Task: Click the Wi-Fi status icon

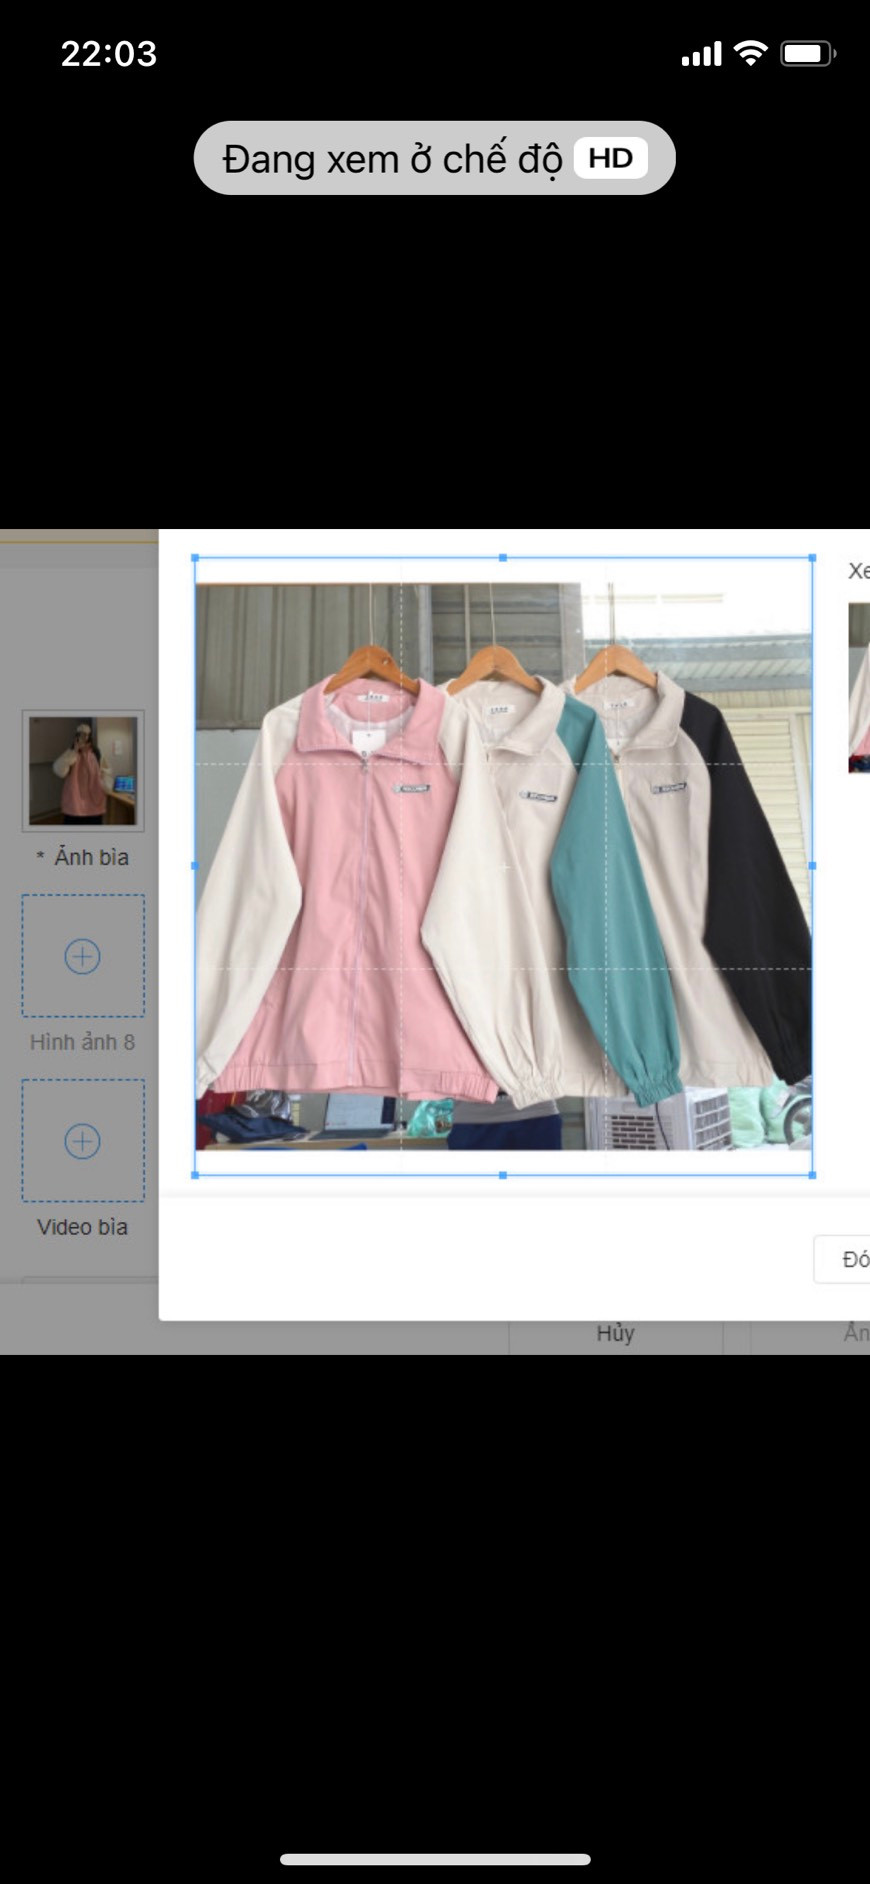Action: [x=750, y=53]
